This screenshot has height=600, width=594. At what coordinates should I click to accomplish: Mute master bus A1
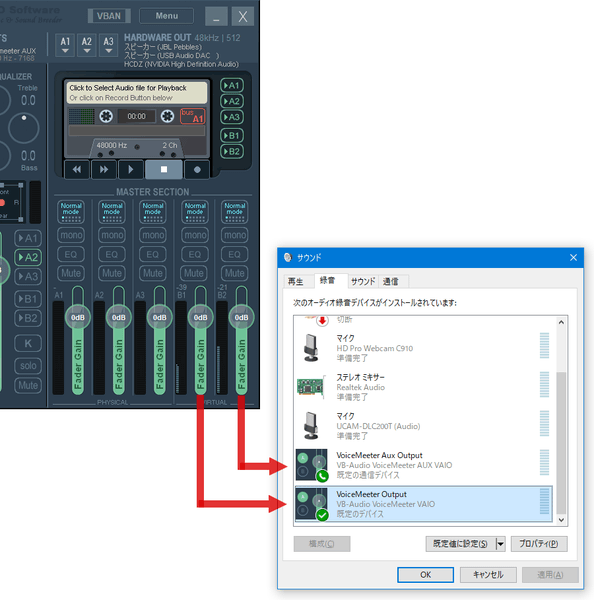click(x=71, y=273)
